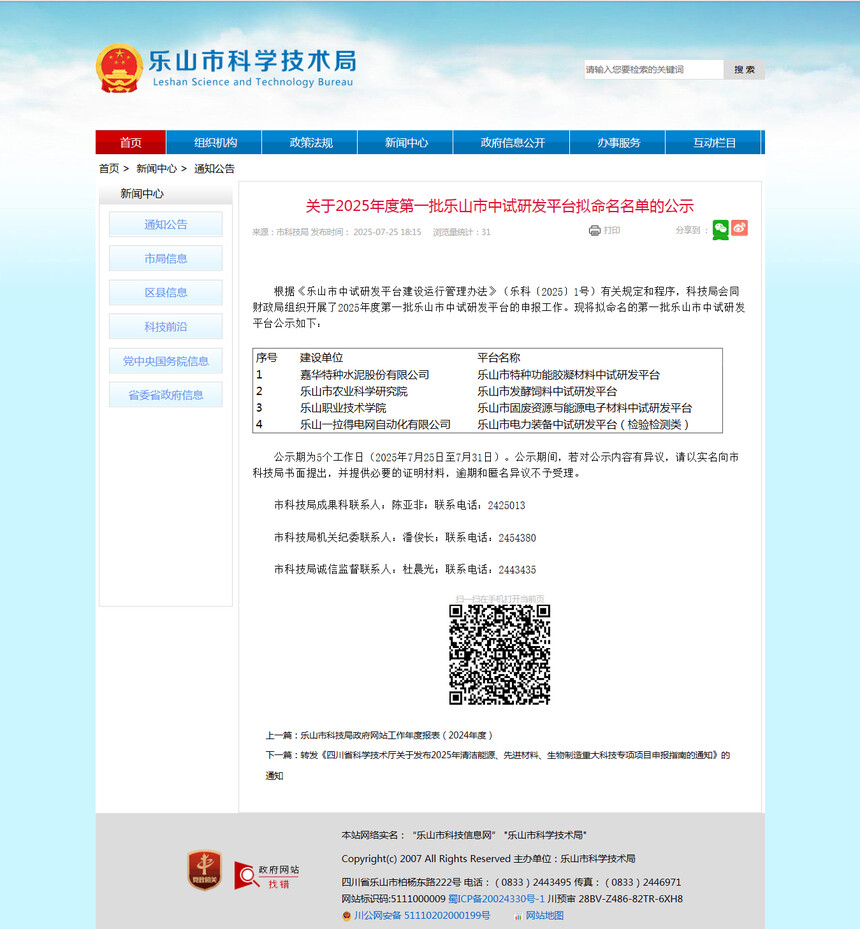Click the 浏览量统计：31 view count
This screenshot has height=929, width=860.
tap(462, 232)
